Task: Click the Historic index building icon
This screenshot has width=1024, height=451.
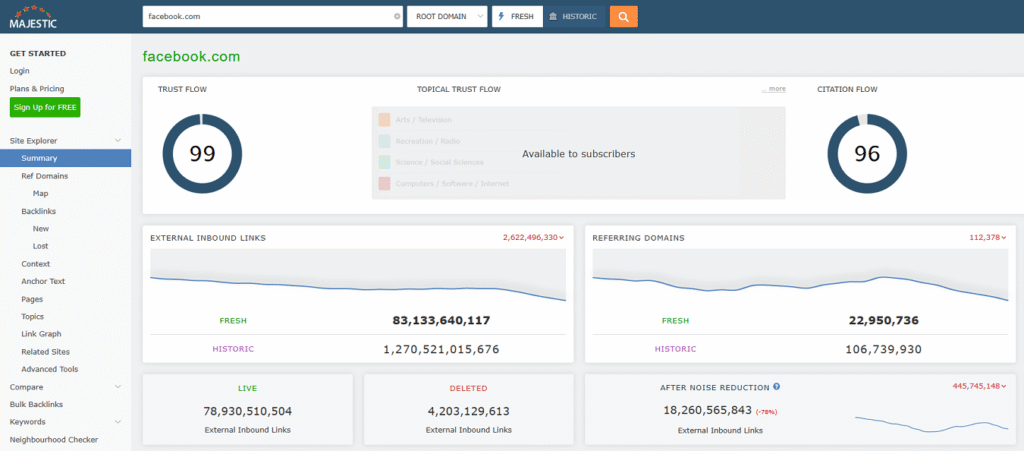Action: [553, 16]
